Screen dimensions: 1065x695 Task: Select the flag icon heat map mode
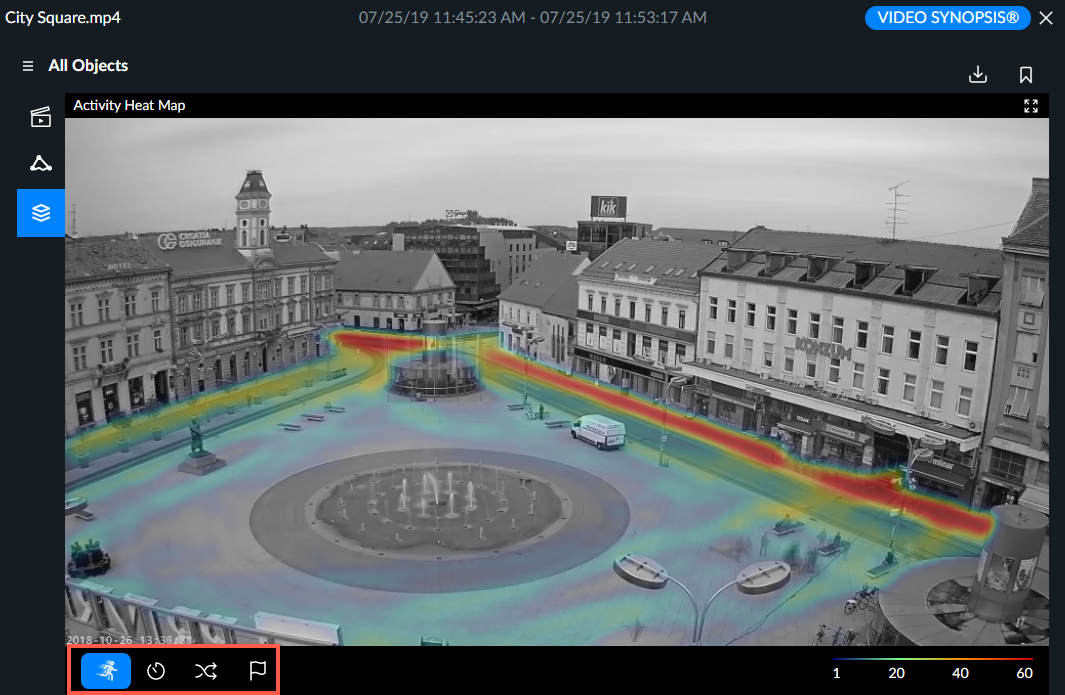point(257,671)
